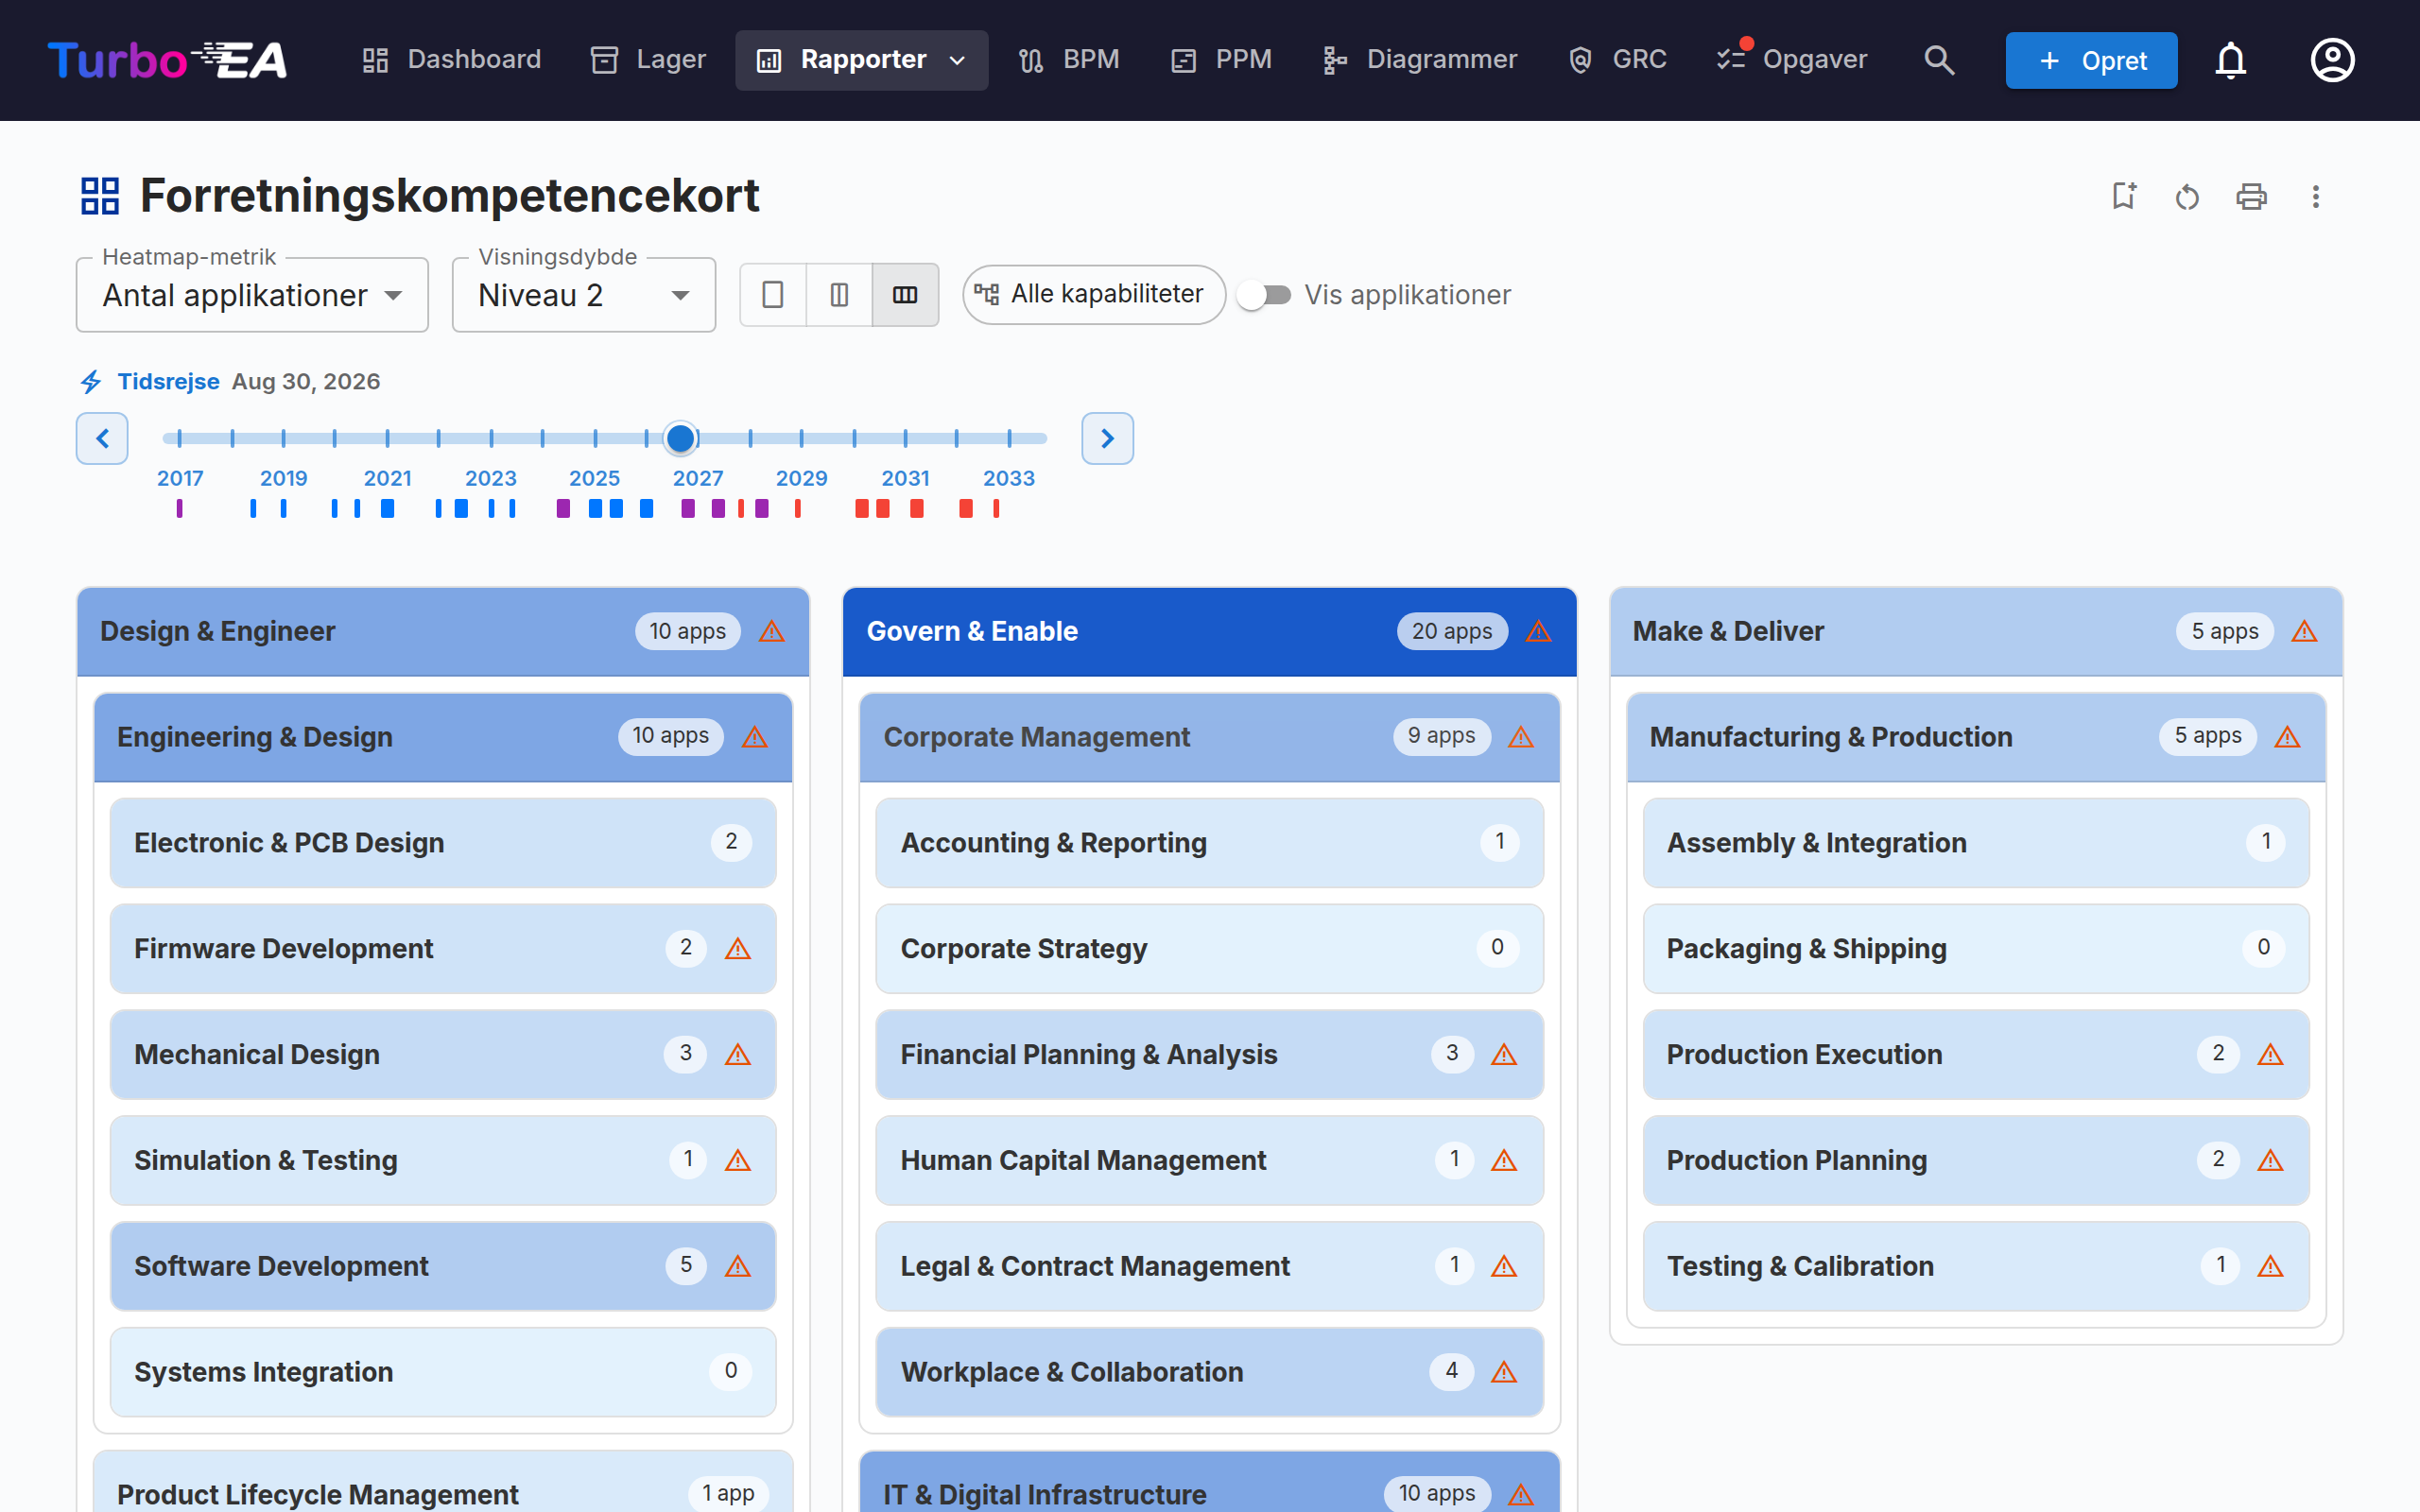Select single-column layout option

(x=773, y=295)
